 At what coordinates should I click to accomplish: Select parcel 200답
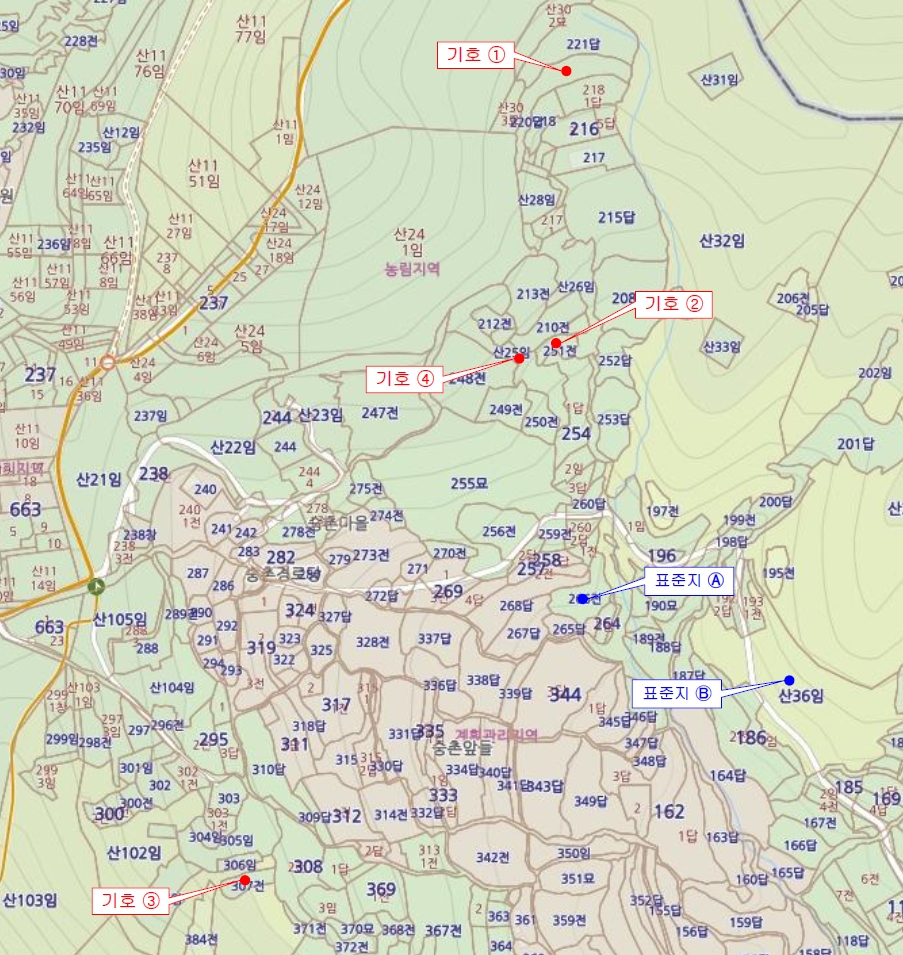[x=776, y=502]
